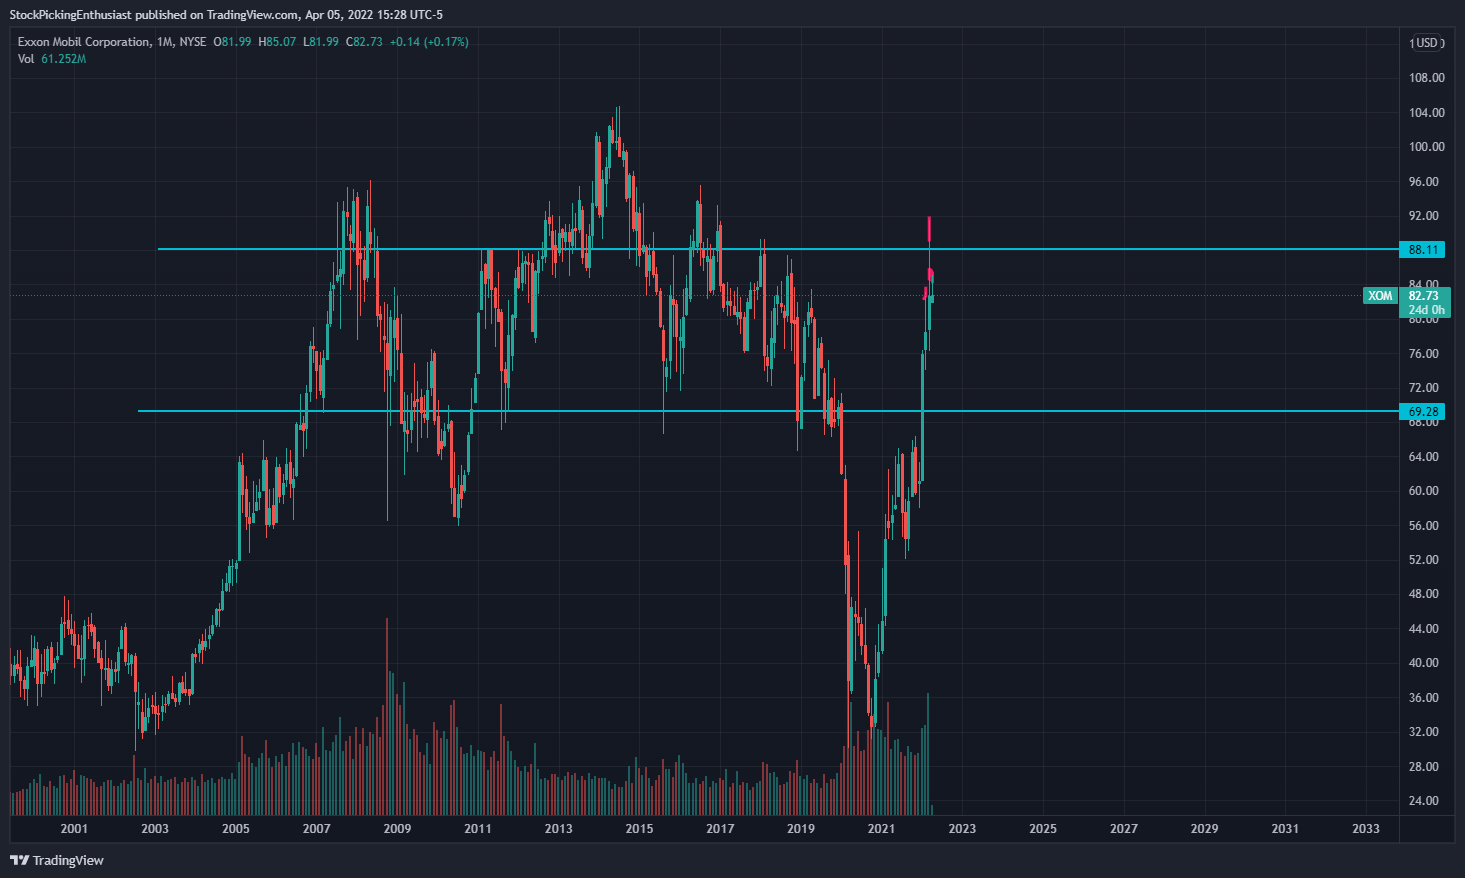Click the 2031 year label on time axis

click(x=1285, y=829)
